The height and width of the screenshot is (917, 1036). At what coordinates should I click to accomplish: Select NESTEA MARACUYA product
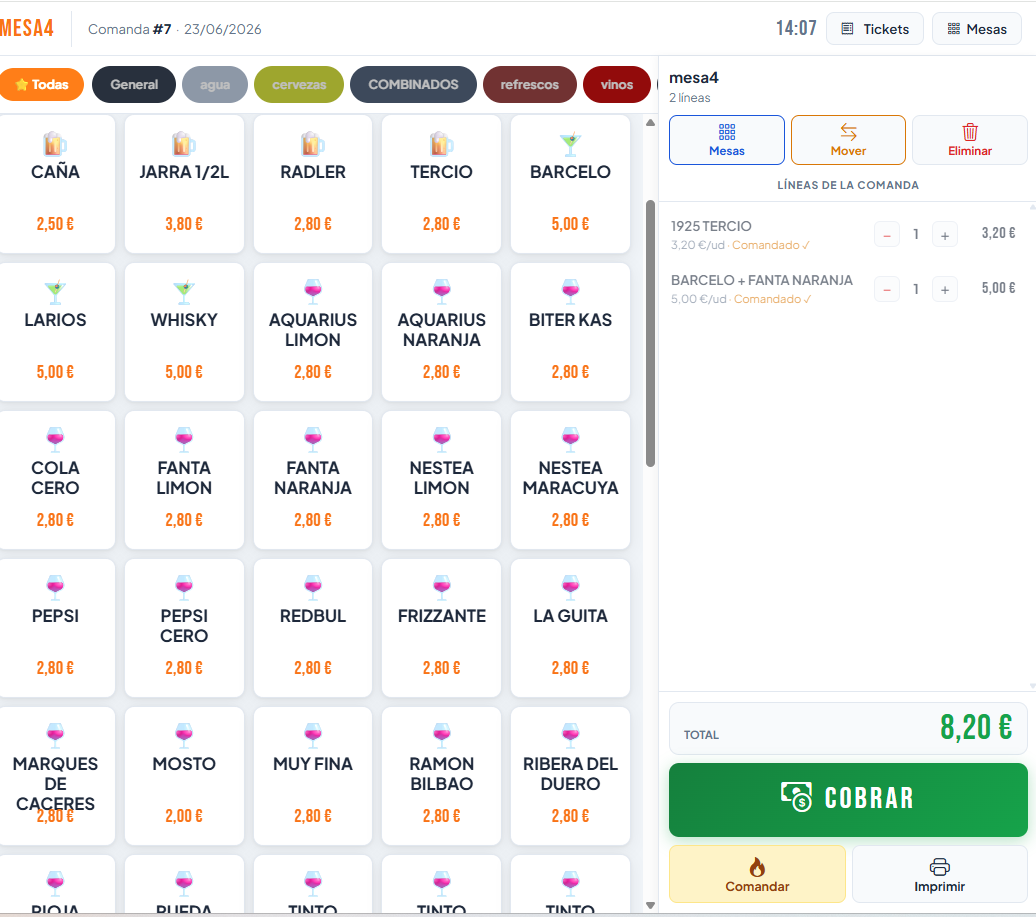click(x=570, y=480)
